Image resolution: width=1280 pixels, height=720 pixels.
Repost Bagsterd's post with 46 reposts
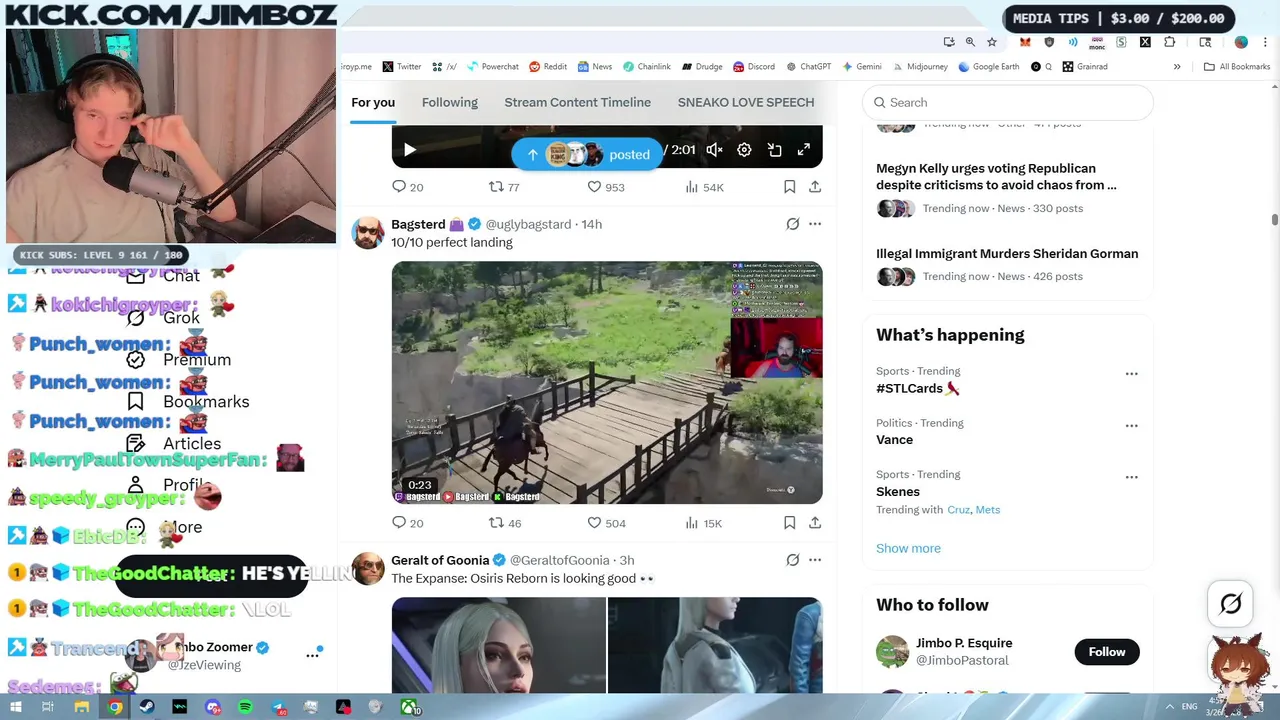click(503, 523)
